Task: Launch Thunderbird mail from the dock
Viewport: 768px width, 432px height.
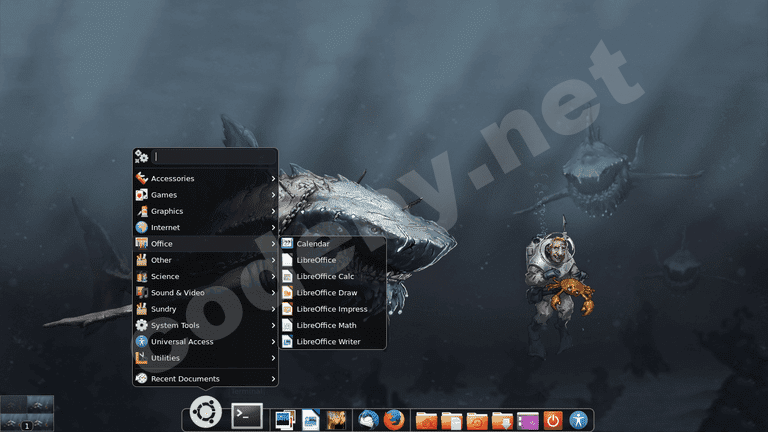Action: click(x=368, y=420)
